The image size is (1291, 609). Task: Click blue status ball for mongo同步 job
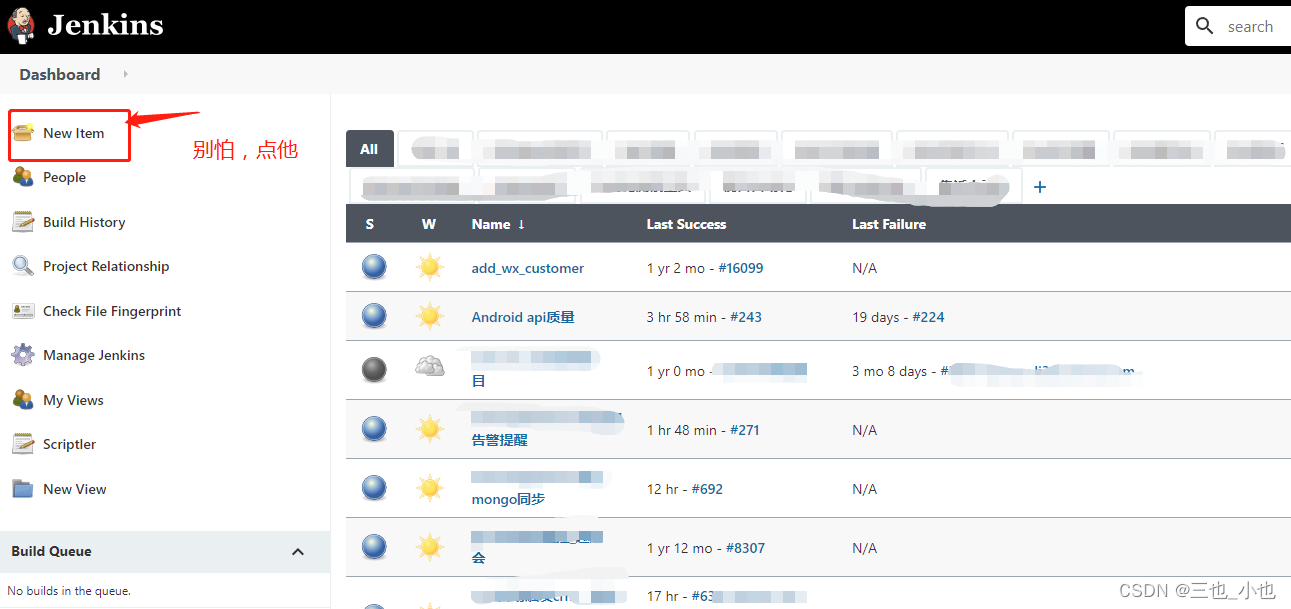374,488
